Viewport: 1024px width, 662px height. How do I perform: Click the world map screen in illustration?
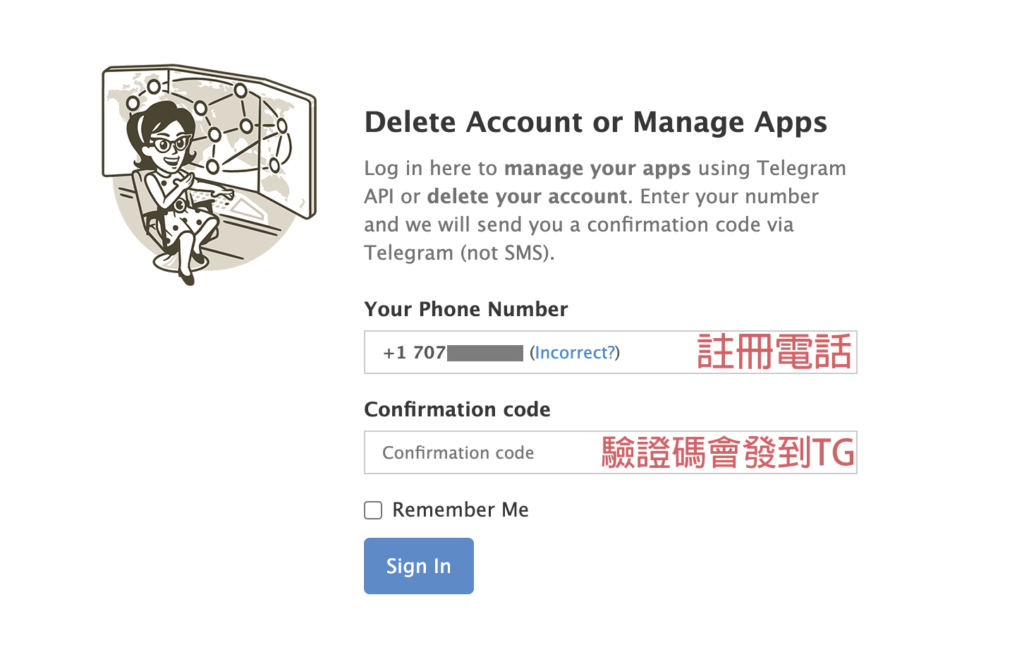point(245,130)
